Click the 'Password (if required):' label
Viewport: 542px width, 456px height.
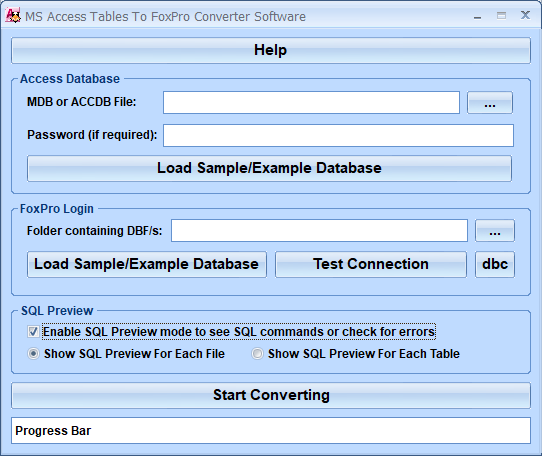coord(92,135)
